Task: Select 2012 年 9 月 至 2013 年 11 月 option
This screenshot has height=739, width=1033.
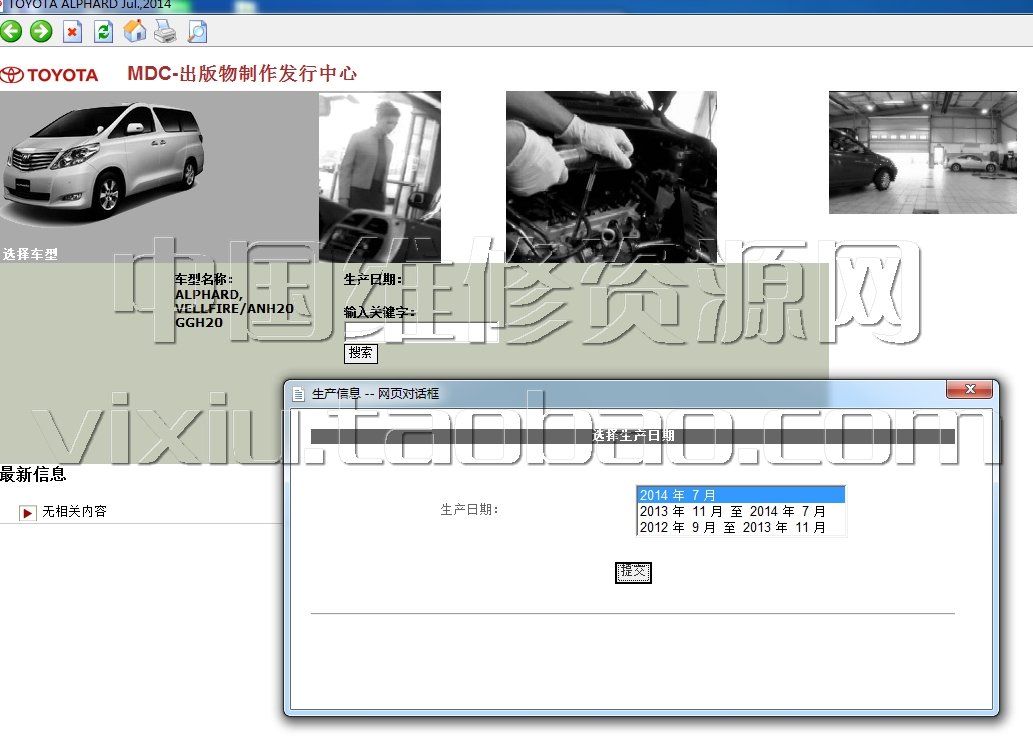Action: [x=740, y=527]
